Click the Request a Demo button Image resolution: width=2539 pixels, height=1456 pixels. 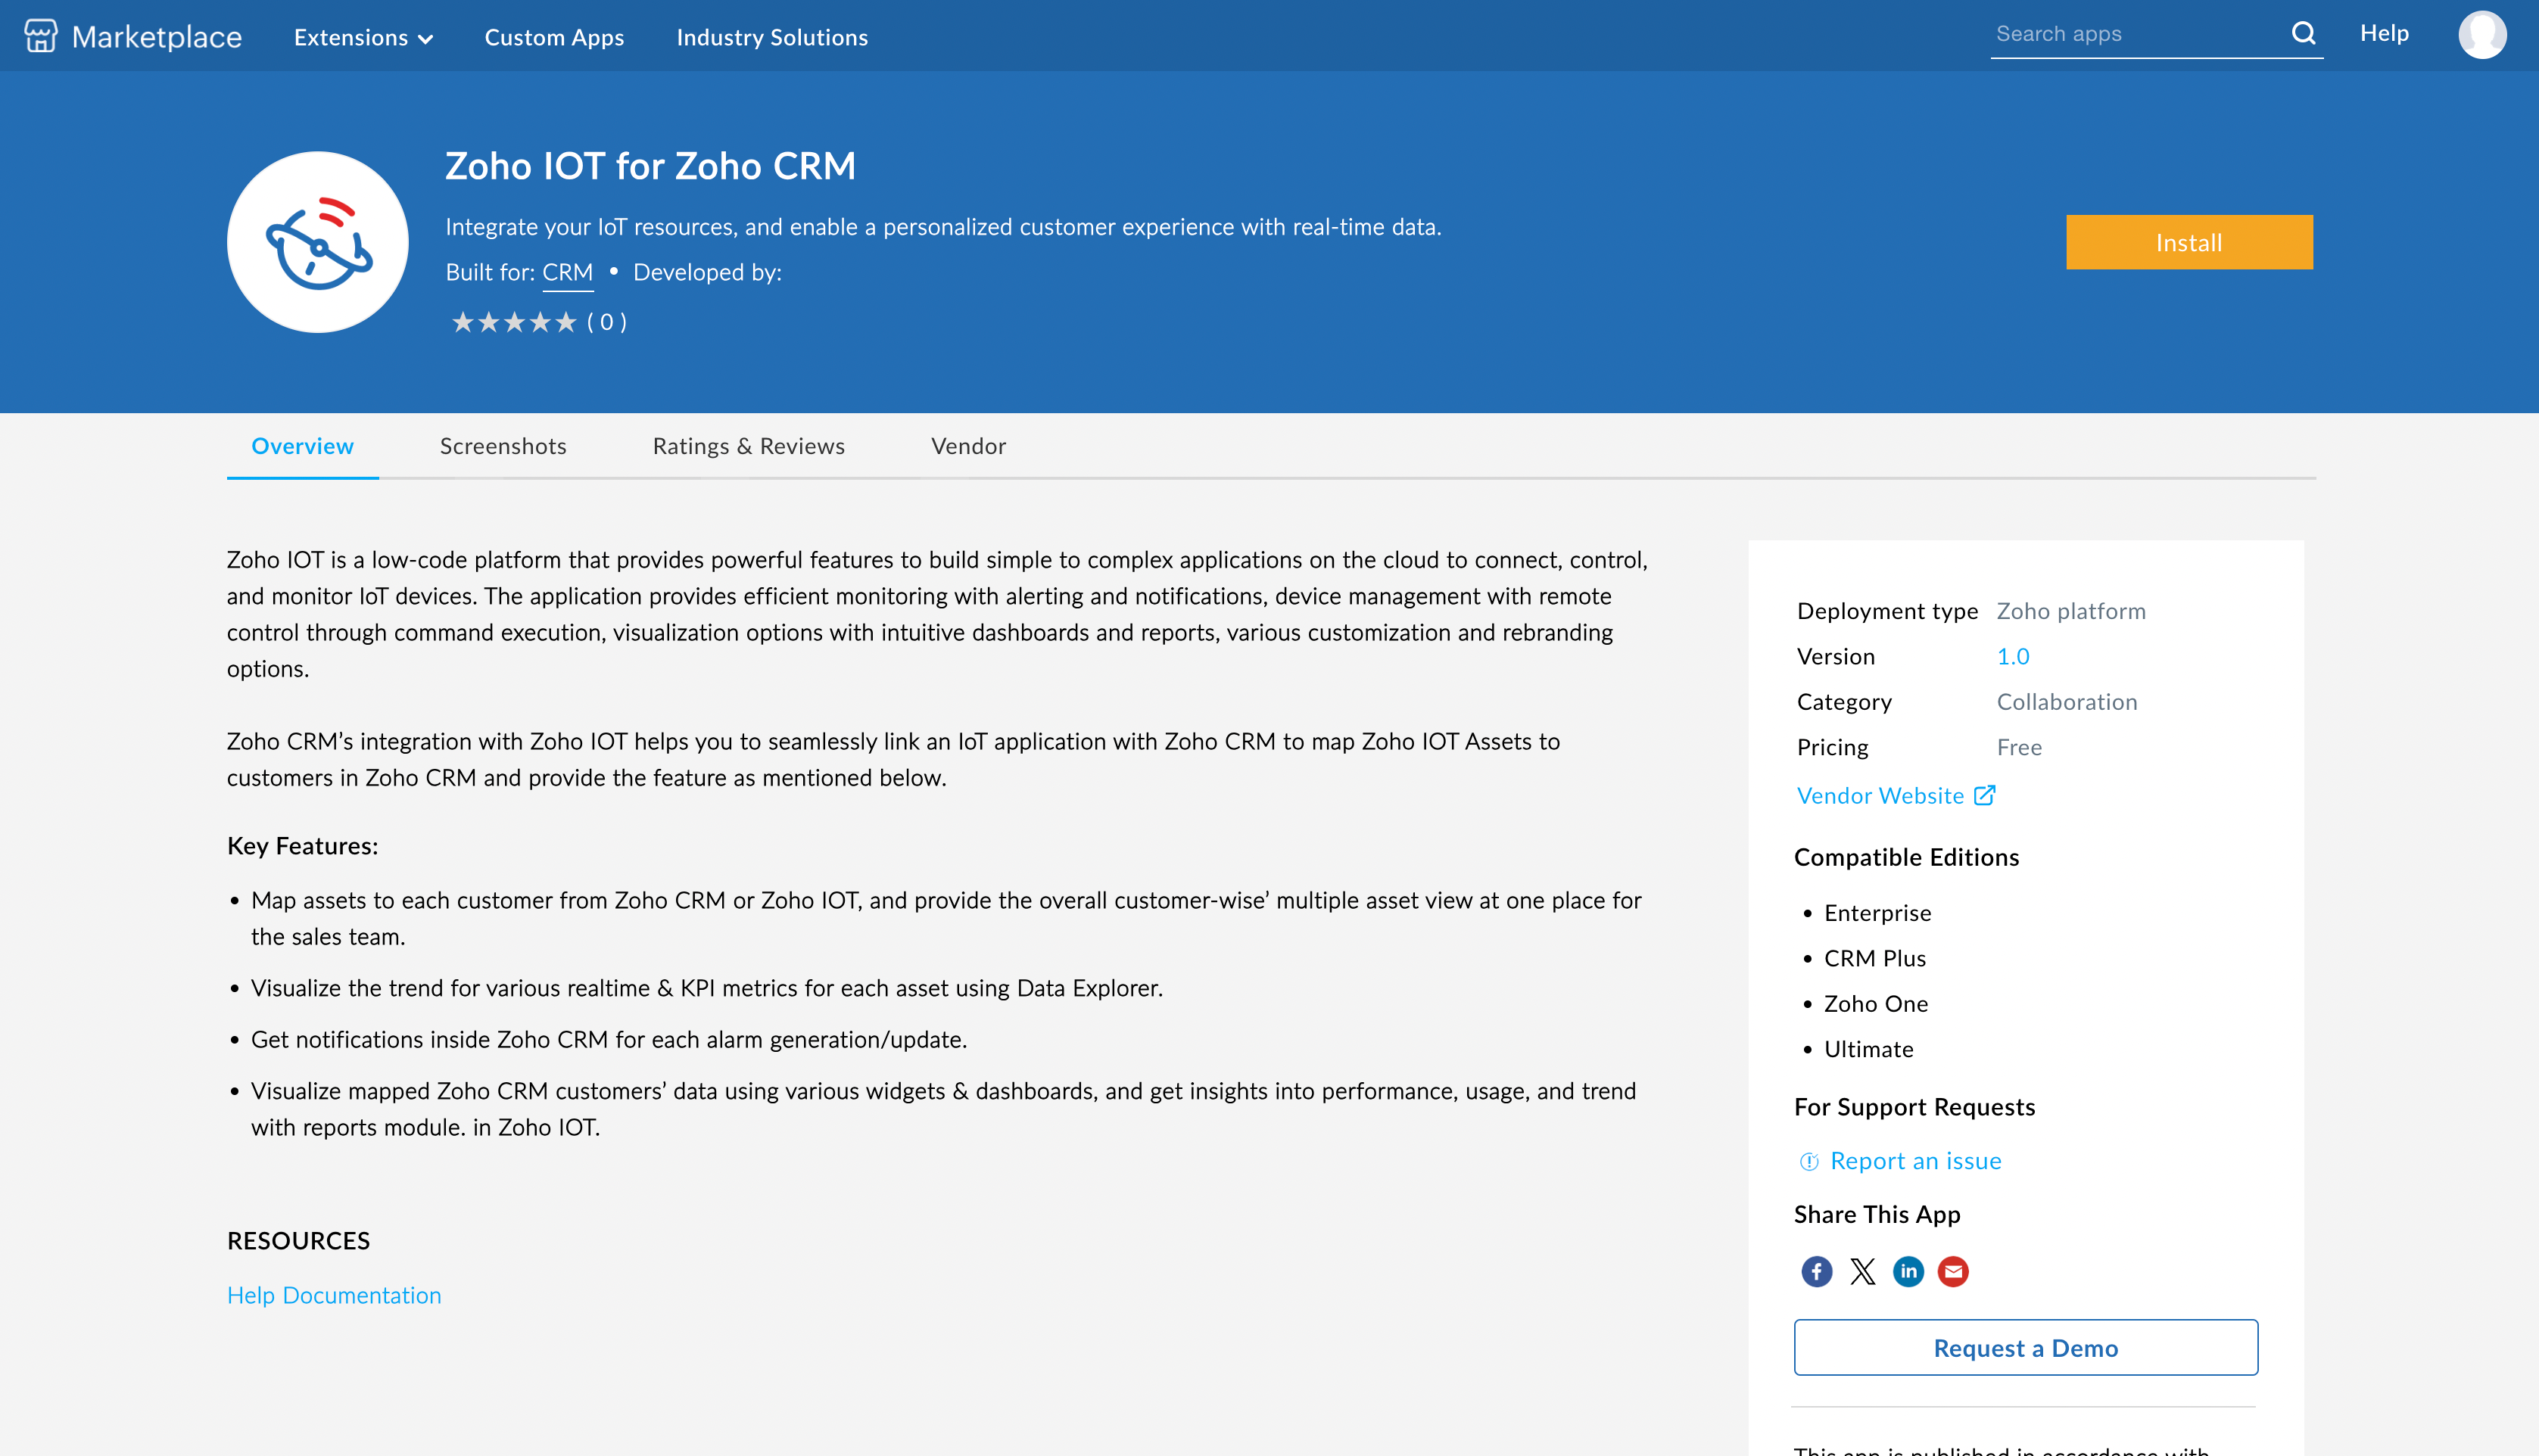click(x=2025, y=1347)
